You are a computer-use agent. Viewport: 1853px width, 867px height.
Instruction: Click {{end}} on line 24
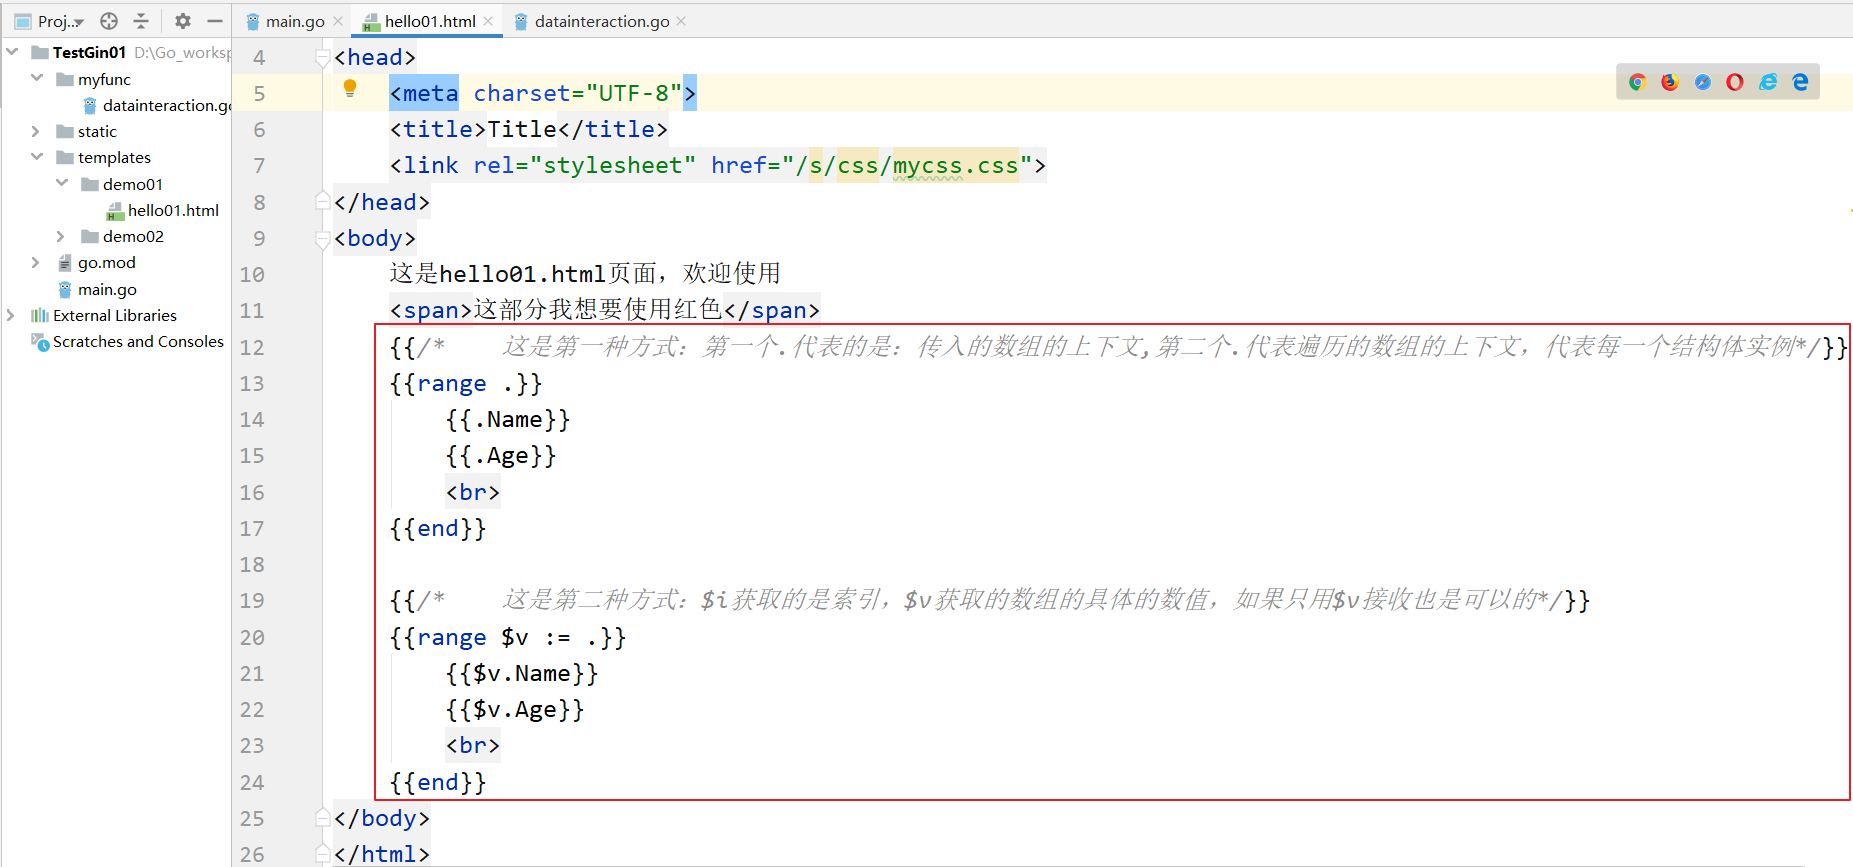[x=438, y=782]
